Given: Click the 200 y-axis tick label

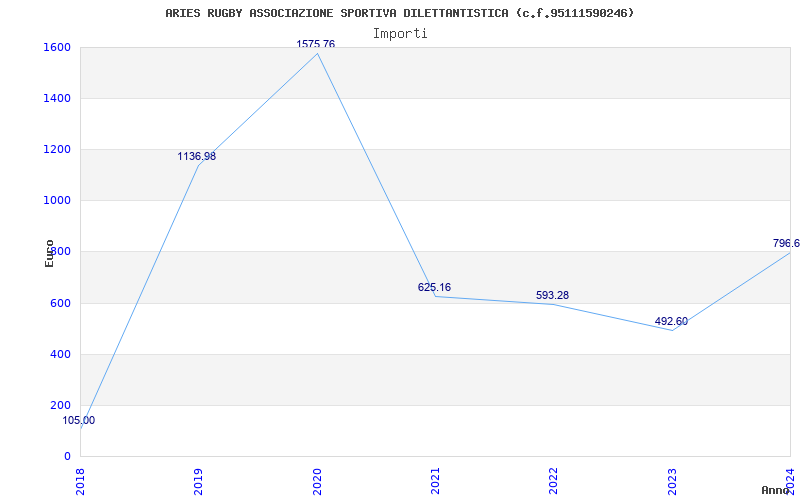Looking at the screenshot, I should pyautogui.click(x=59, y=406).
